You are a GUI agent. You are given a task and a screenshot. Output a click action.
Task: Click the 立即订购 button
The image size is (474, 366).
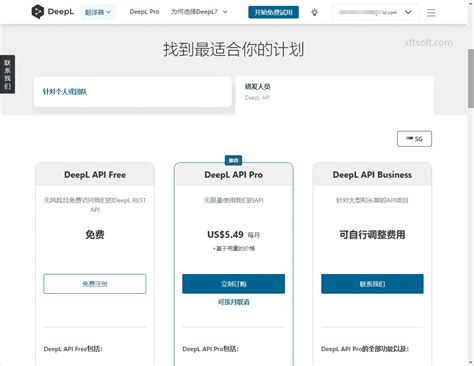pos(233,284)
